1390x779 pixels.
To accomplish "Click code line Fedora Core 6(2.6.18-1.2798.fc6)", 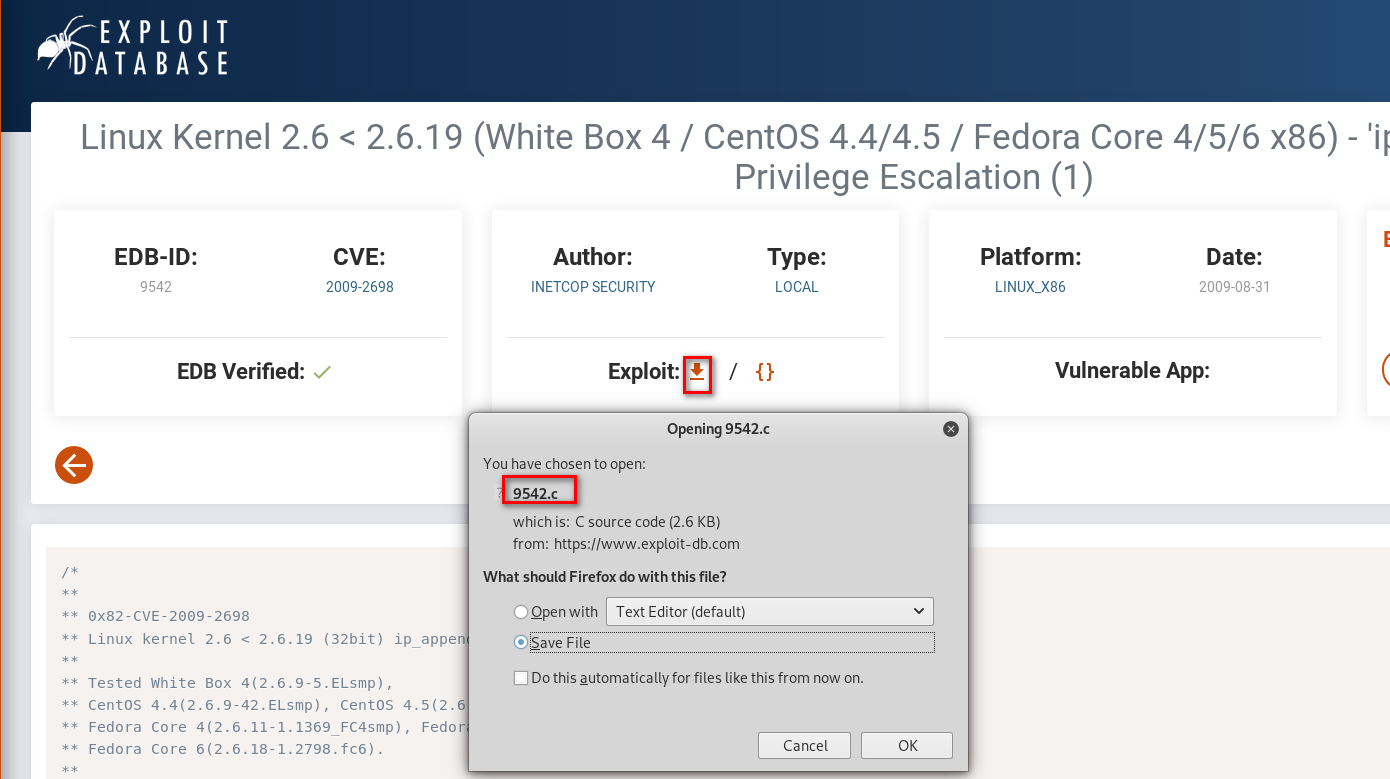I will pyautogui.click(x=223, y=749).
